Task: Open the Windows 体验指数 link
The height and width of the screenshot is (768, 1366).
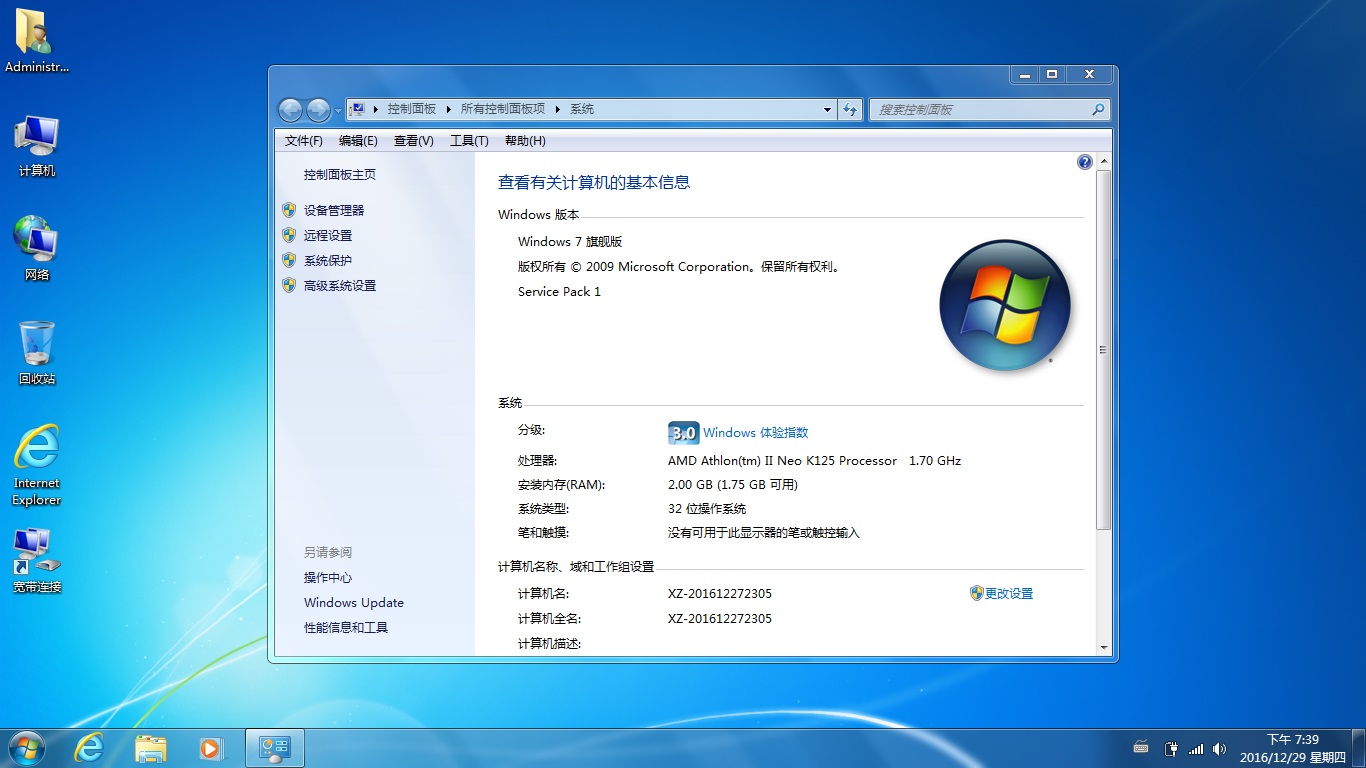Action: click(x=755, y=433)
